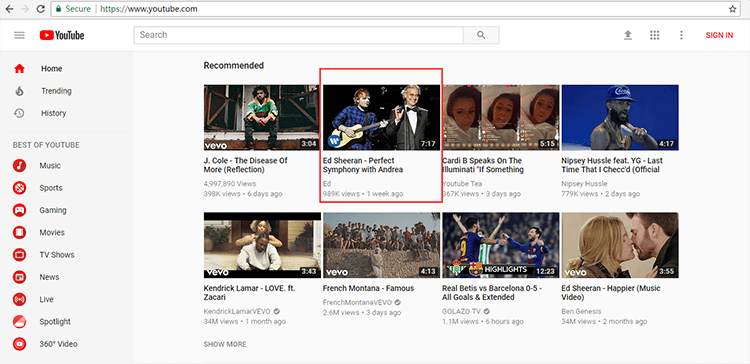The image size is (750, 364).
Task: Click the browser forward arrow
Action: coord(25,9)
